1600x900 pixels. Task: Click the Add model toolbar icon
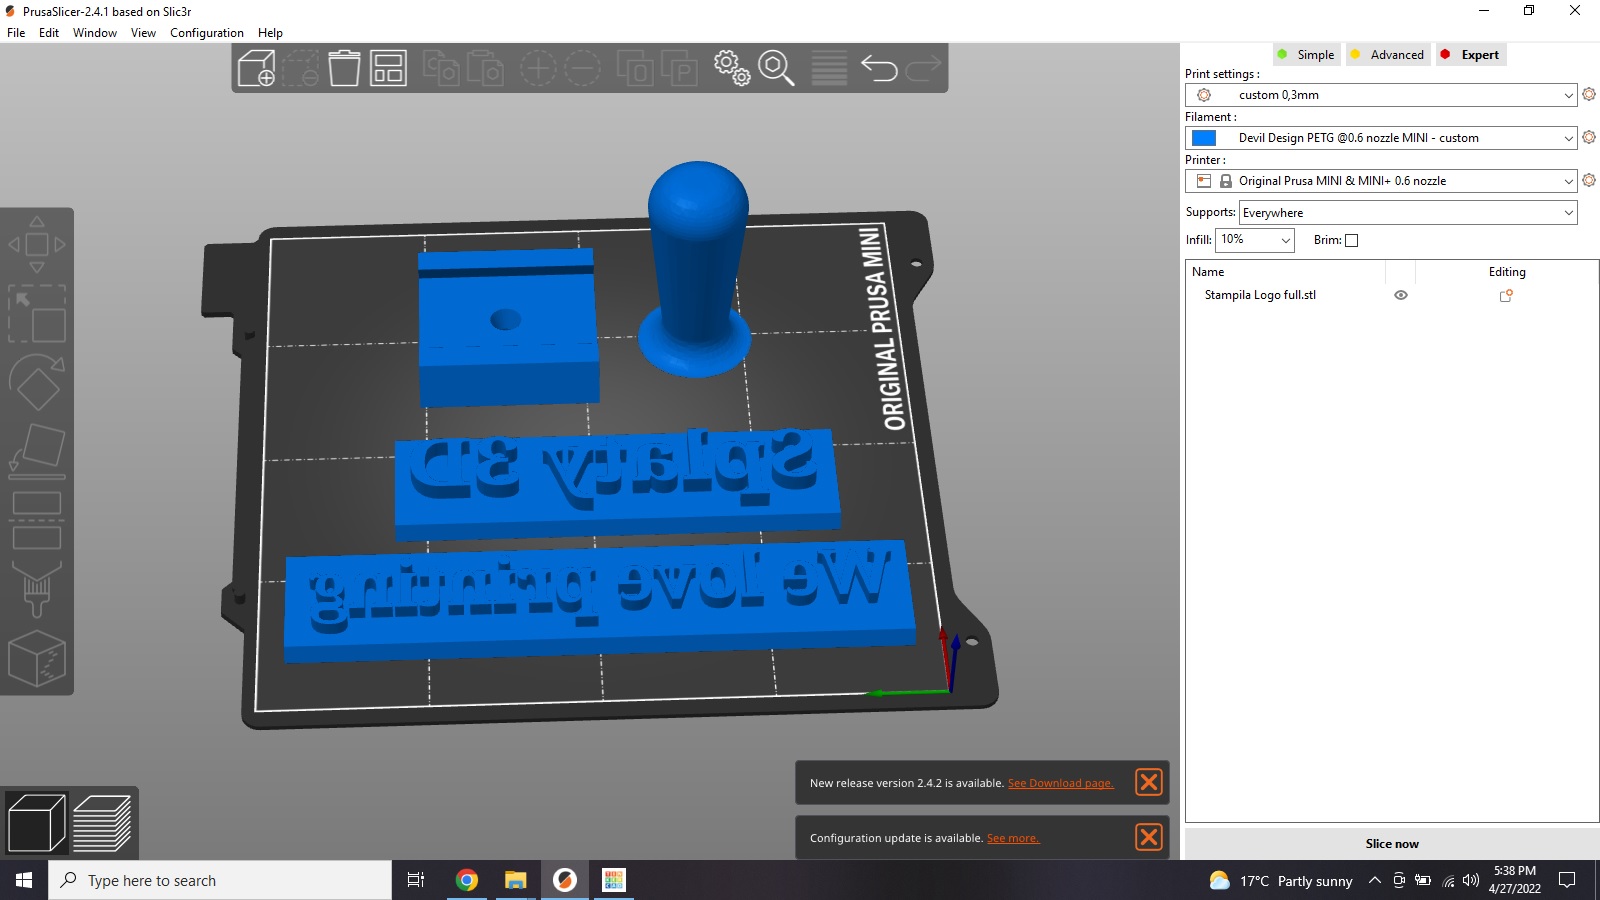(256, 68)
